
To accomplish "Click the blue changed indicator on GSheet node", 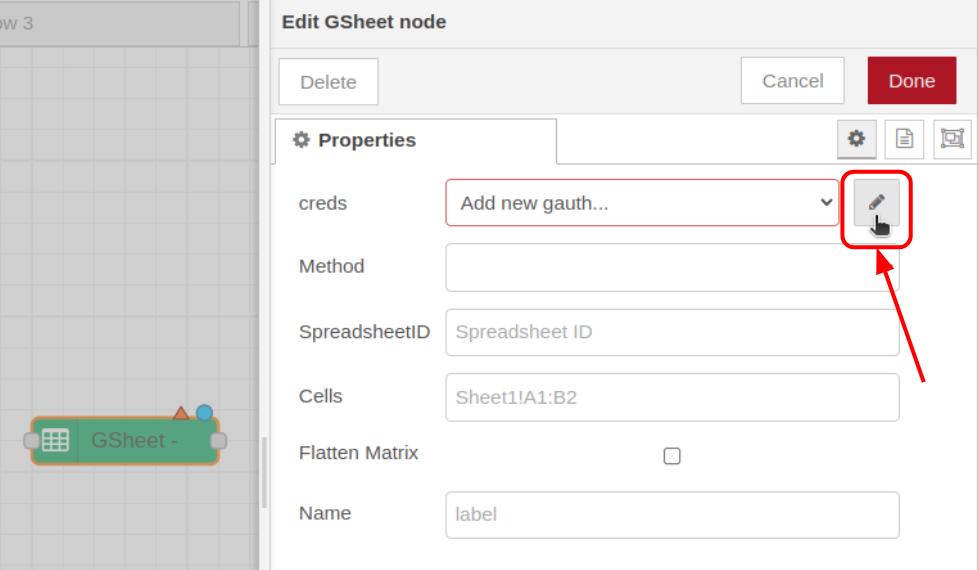I will click(204, 412).
